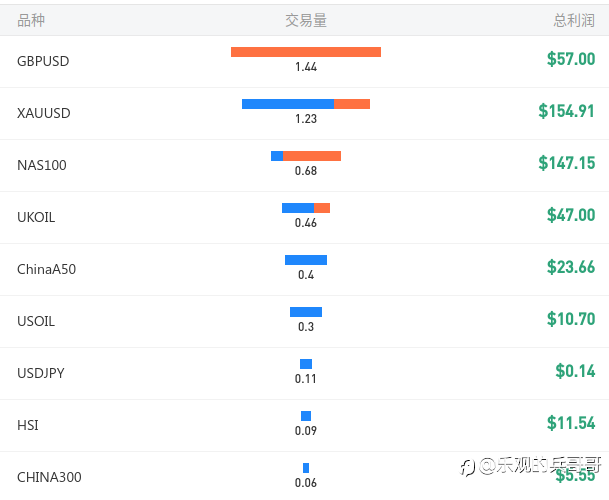Click the orange segment of XAUUSD bar
The width and height of the screenshot is (609, 500).
[x=352, y=104]
